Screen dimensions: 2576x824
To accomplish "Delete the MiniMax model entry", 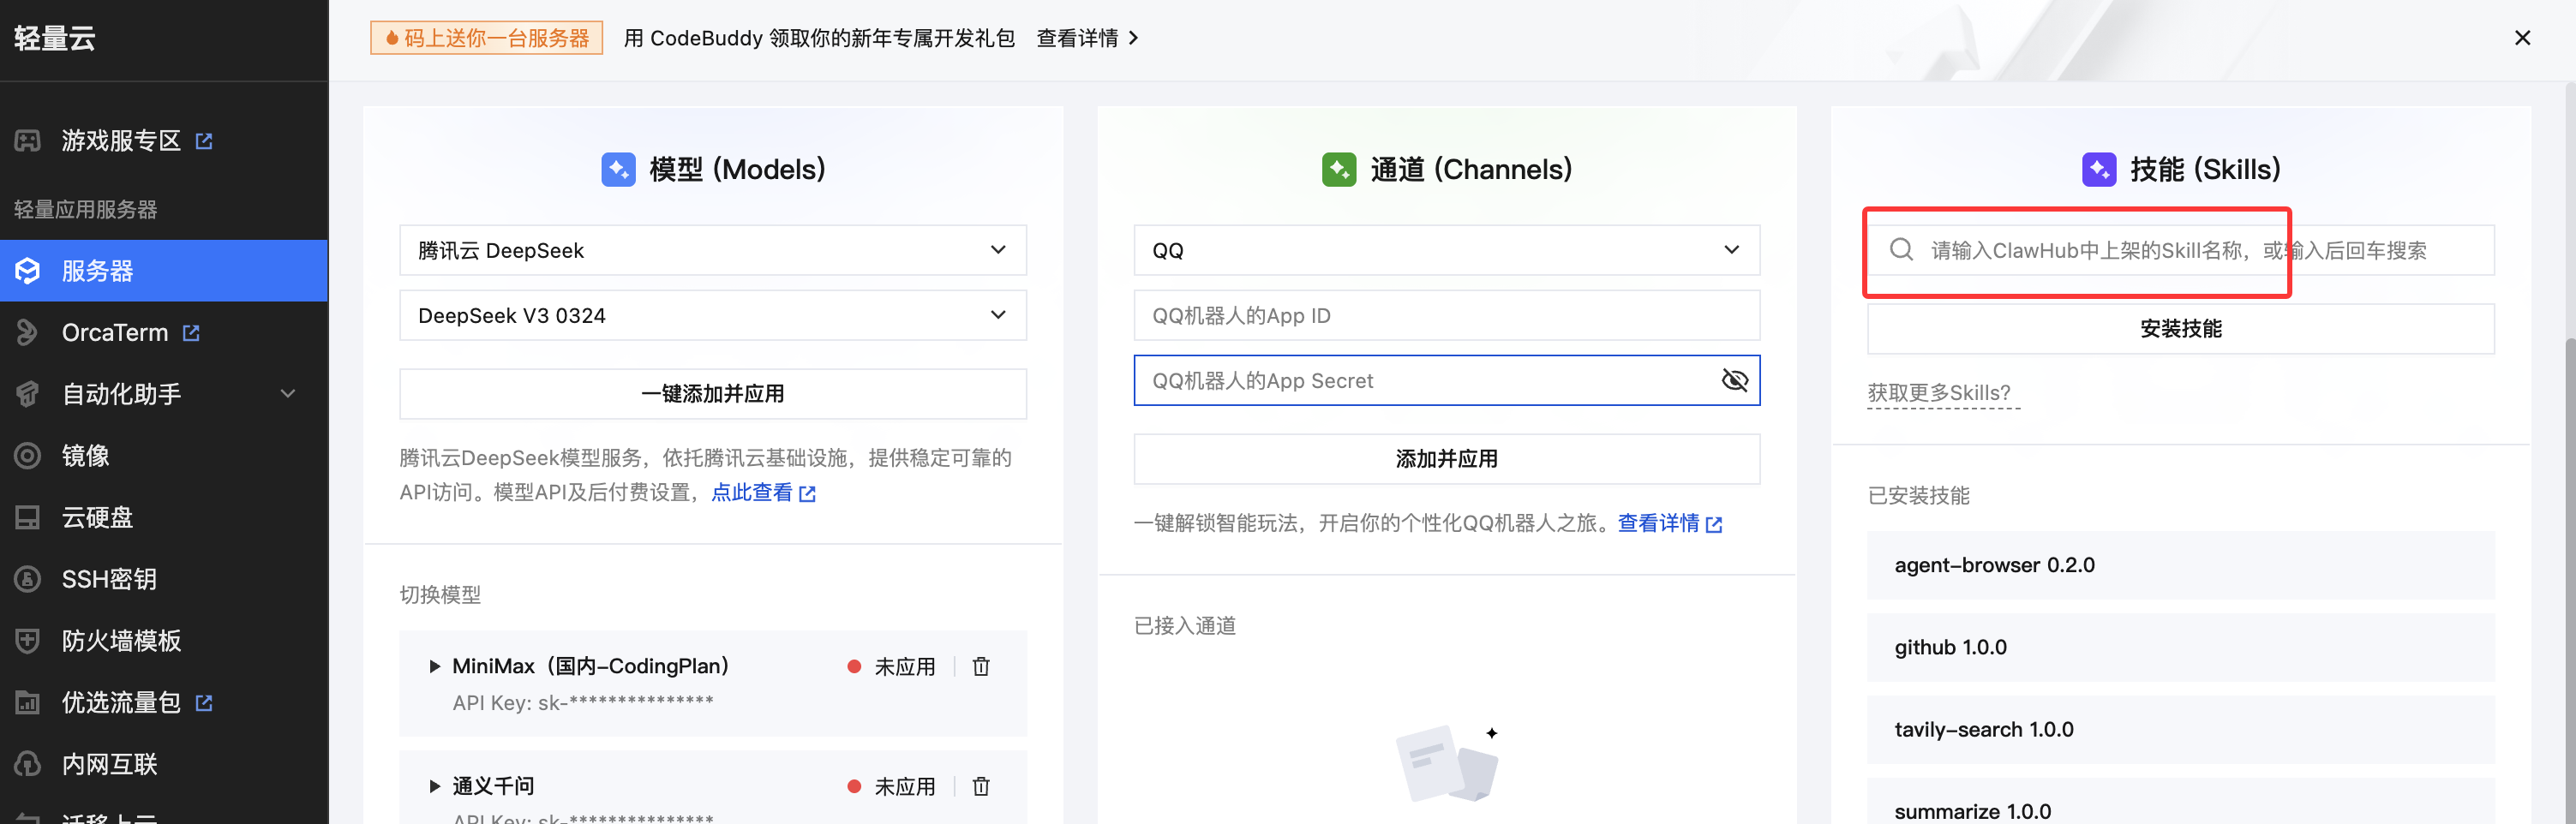I will pyautogui.click(x=980, y=667).
